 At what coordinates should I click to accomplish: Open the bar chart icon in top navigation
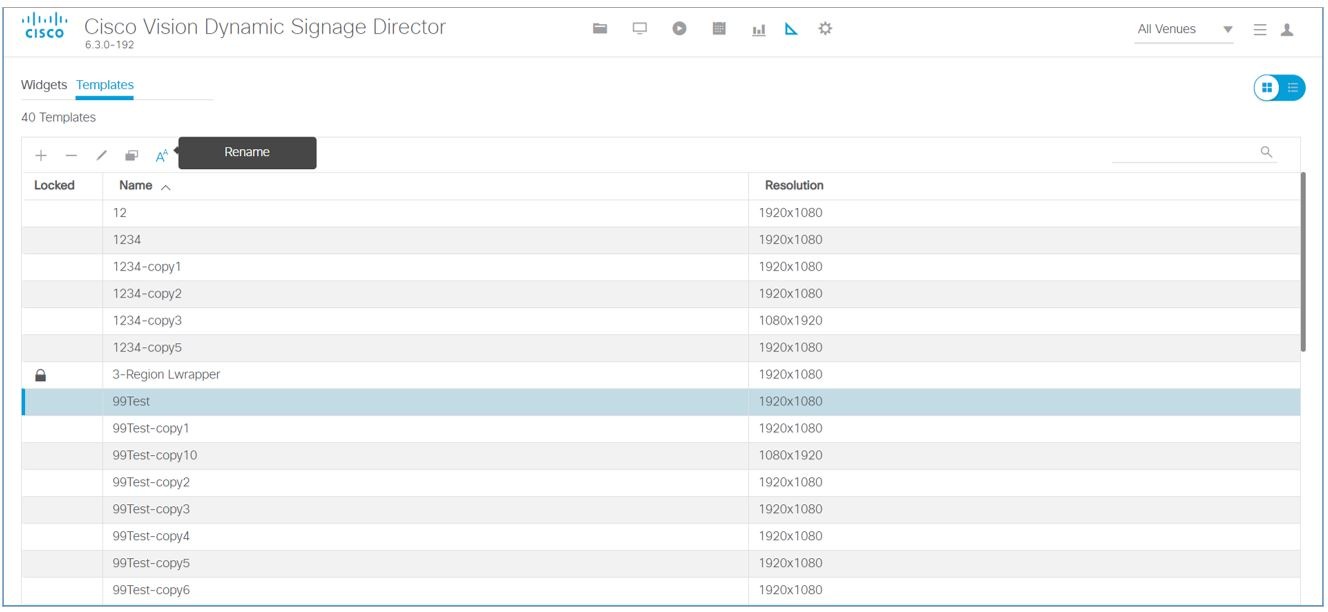[759, 30]
